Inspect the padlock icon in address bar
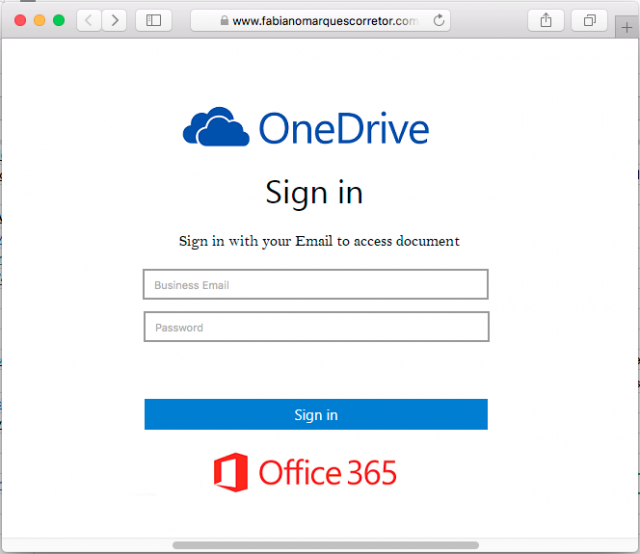Viewport: 640px width, 554px height. click(224, 20)
